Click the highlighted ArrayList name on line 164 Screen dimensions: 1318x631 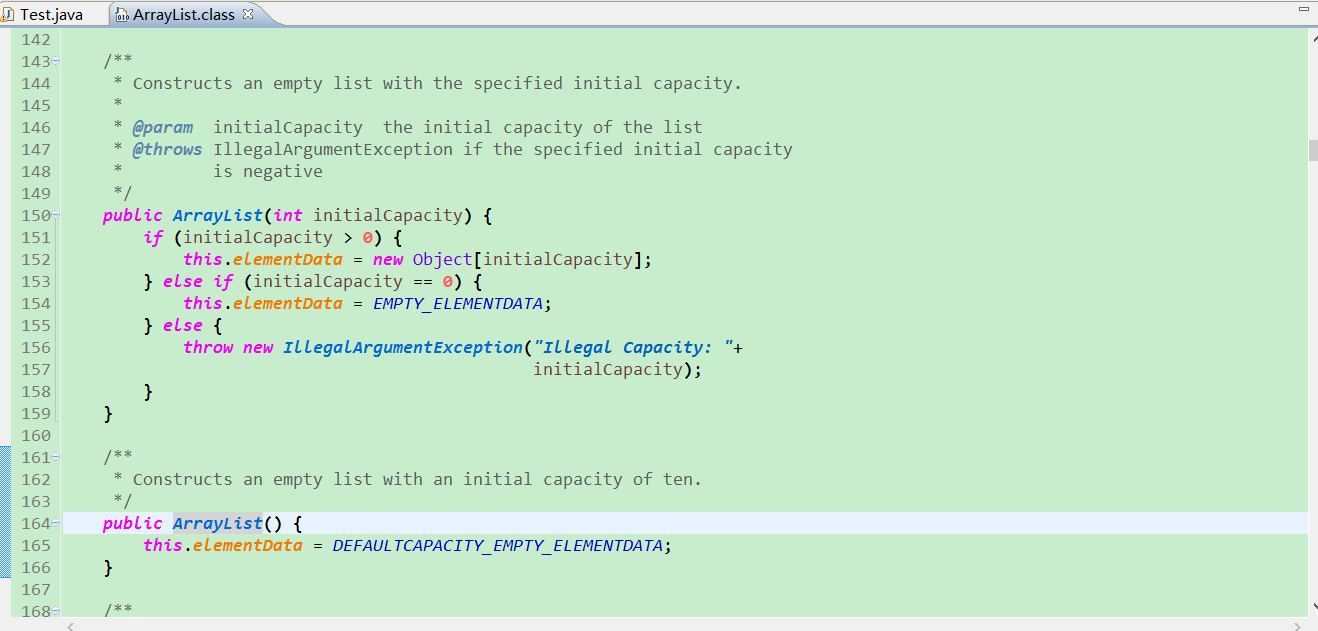click(217, 524)
